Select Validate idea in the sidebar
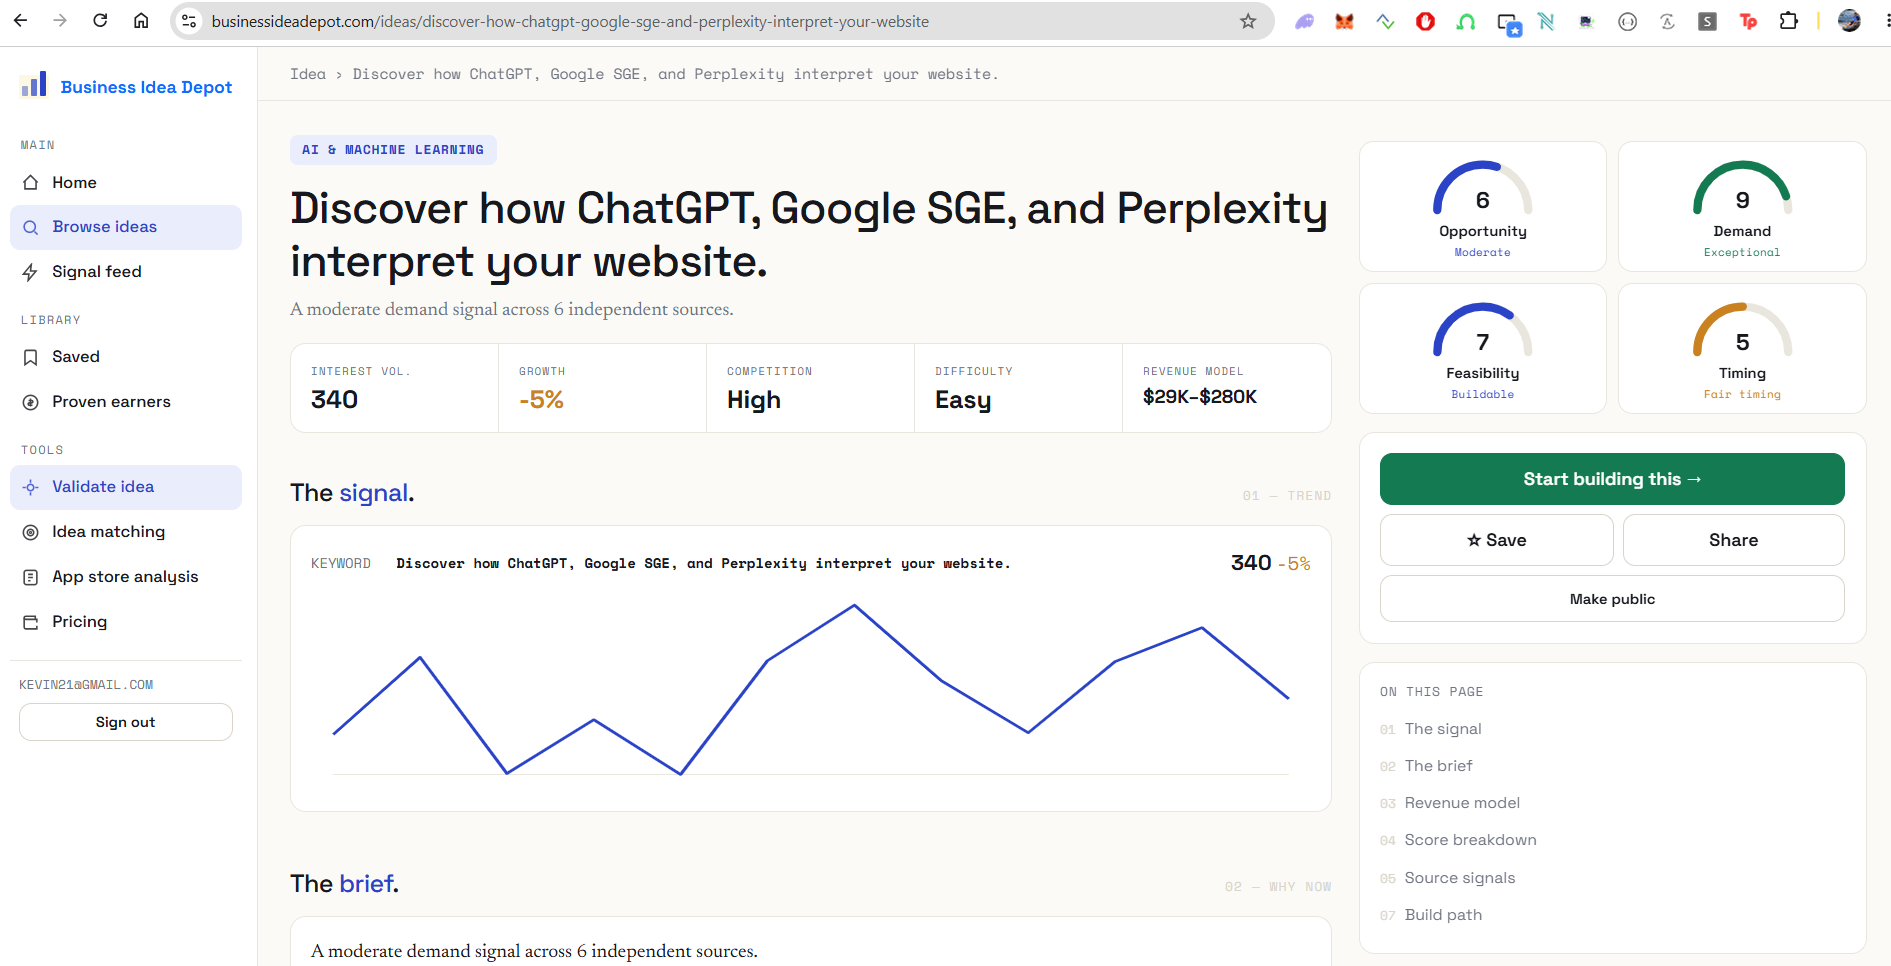The width and height of the screenshot is (1891, 966). click(x=126, y=487)
